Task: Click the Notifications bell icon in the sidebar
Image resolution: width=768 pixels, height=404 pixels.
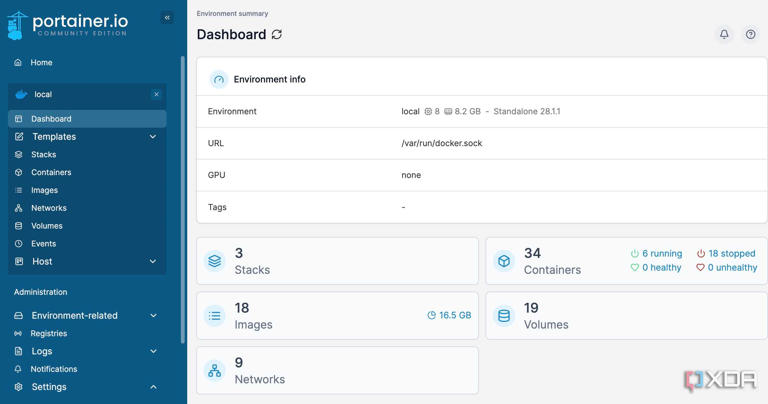Action: 18,369
